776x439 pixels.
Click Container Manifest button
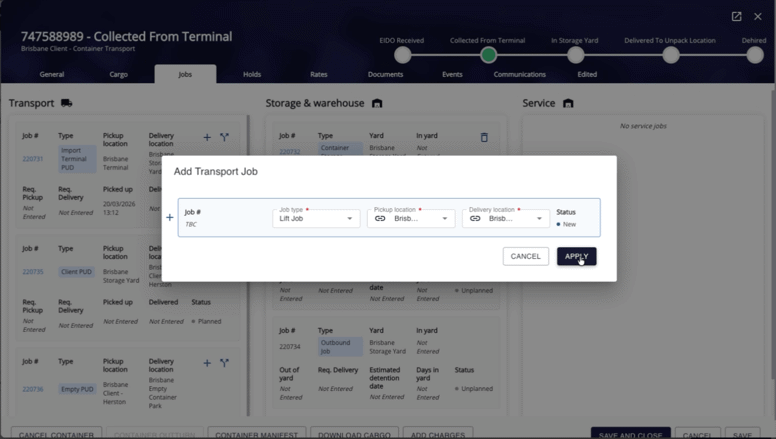coord(256,435)
